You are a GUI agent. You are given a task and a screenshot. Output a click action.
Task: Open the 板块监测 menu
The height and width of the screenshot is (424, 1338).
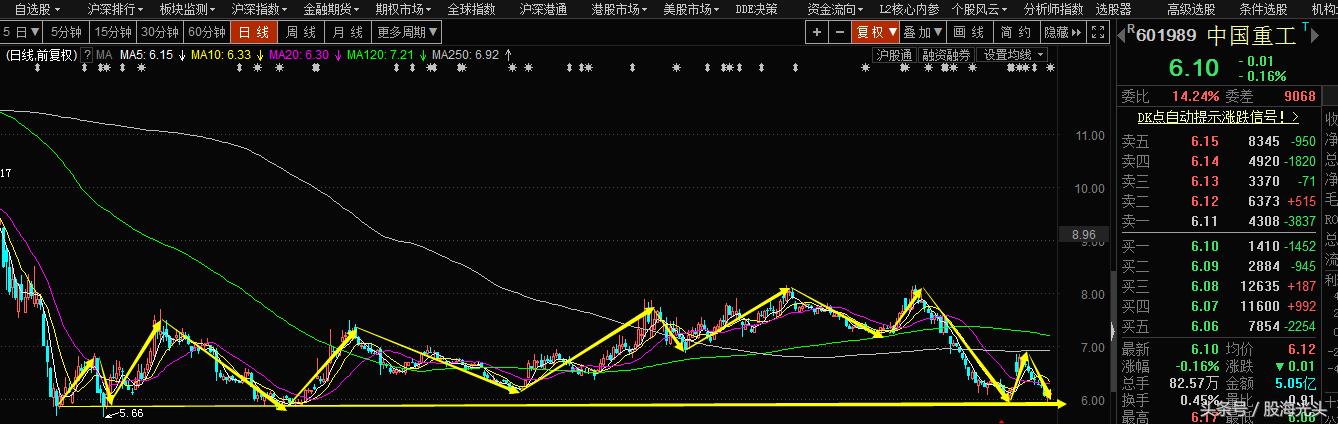(187, 9)
